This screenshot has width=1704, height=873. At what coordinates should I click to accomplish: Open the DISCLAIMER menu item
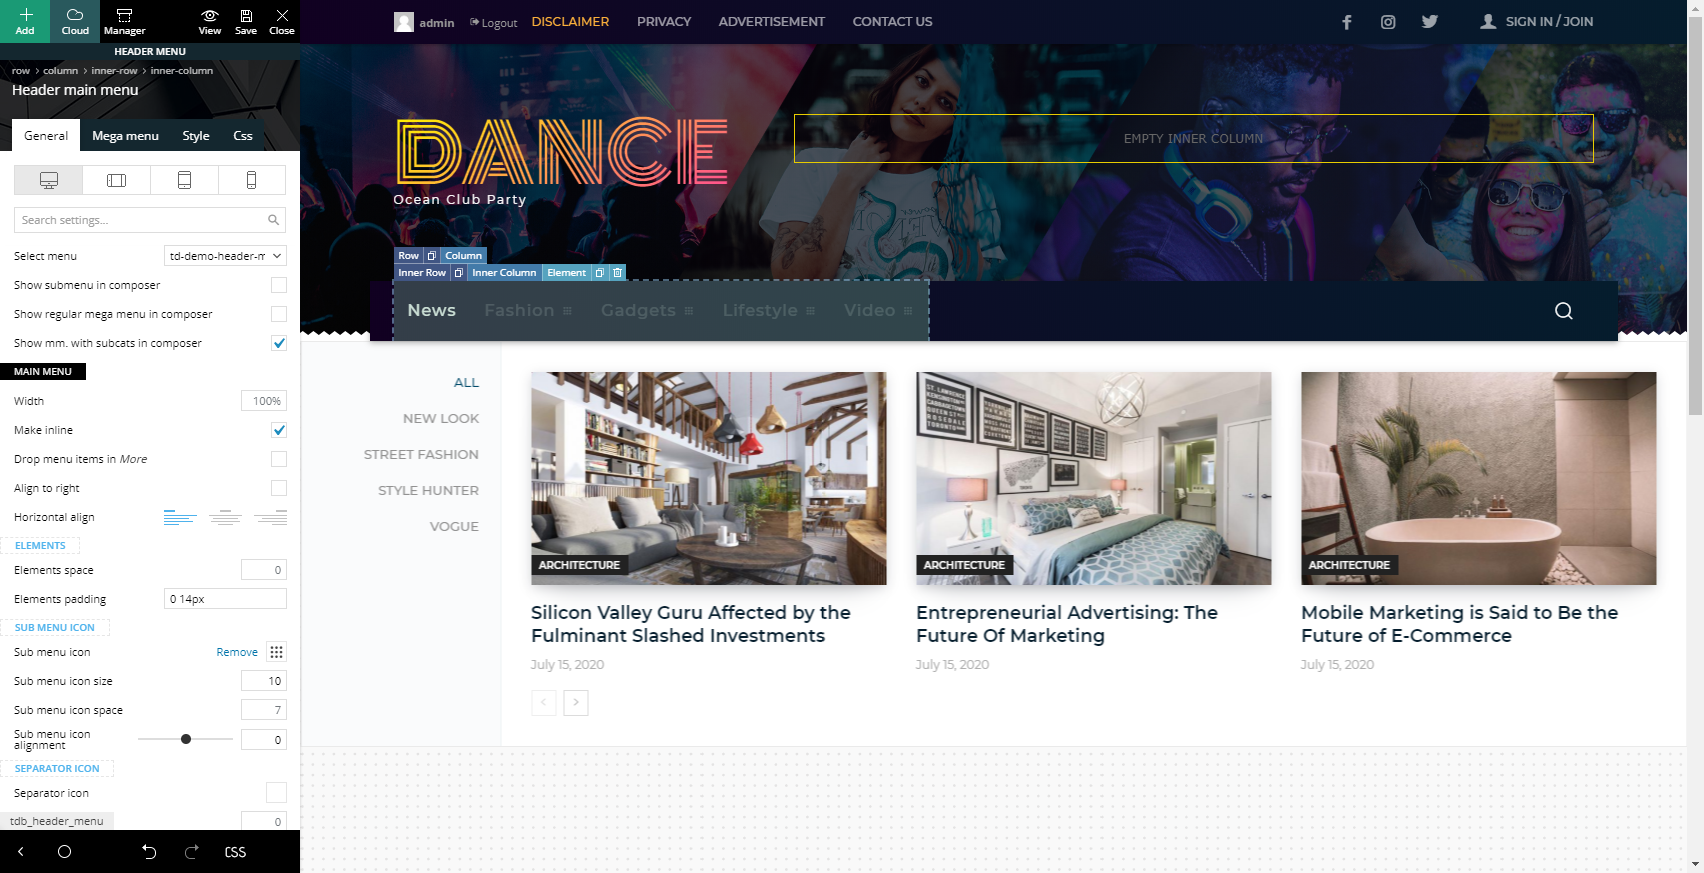[x=570, y=22]
